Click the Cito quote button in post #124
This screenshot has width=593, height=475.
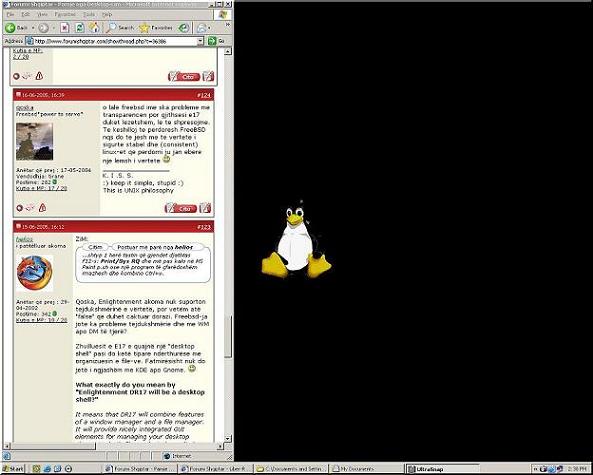coord(181,208)
